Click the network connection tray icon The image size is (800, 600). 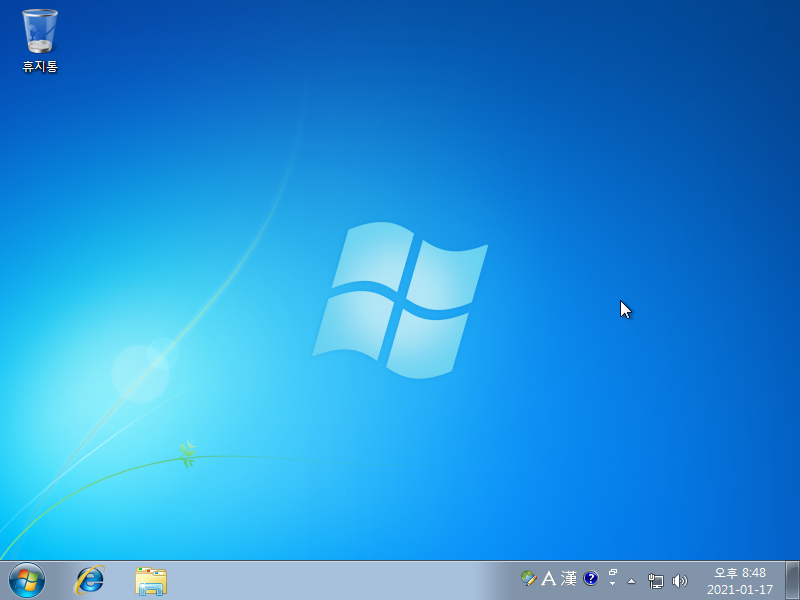[x=656, y=581]
